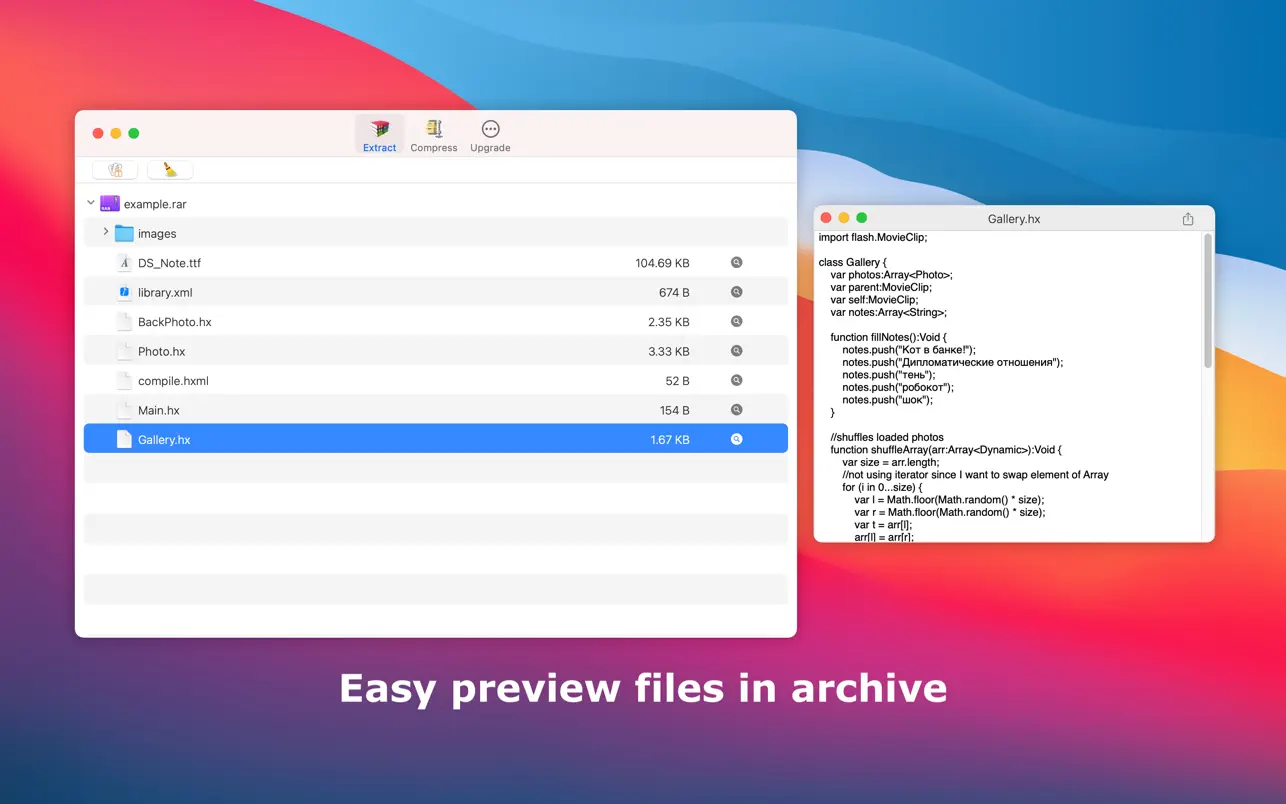Screen dimensions: 1286x804
Task: Click magnifier icon on Photo.hx row
Action: pyautogui.click(x=736, y=351)
